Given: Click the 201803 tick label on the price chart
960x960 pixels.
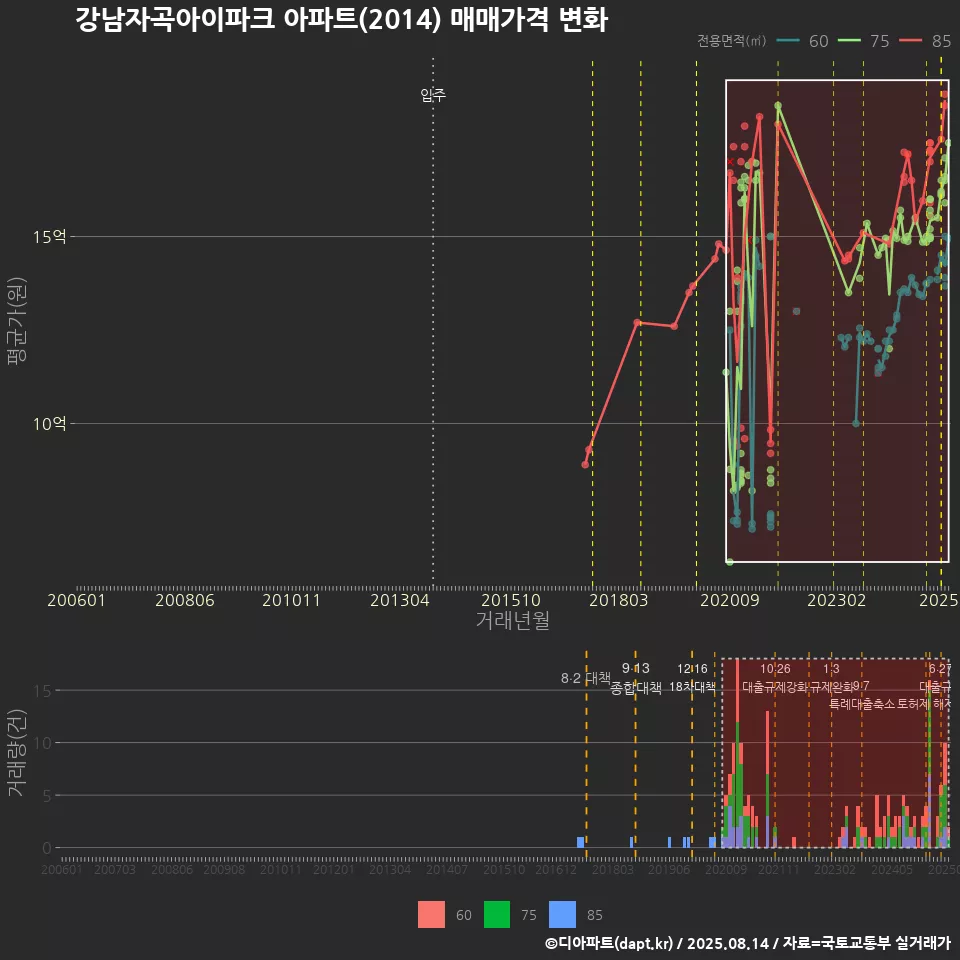Looking at the screenshot, I should point(618,600).
